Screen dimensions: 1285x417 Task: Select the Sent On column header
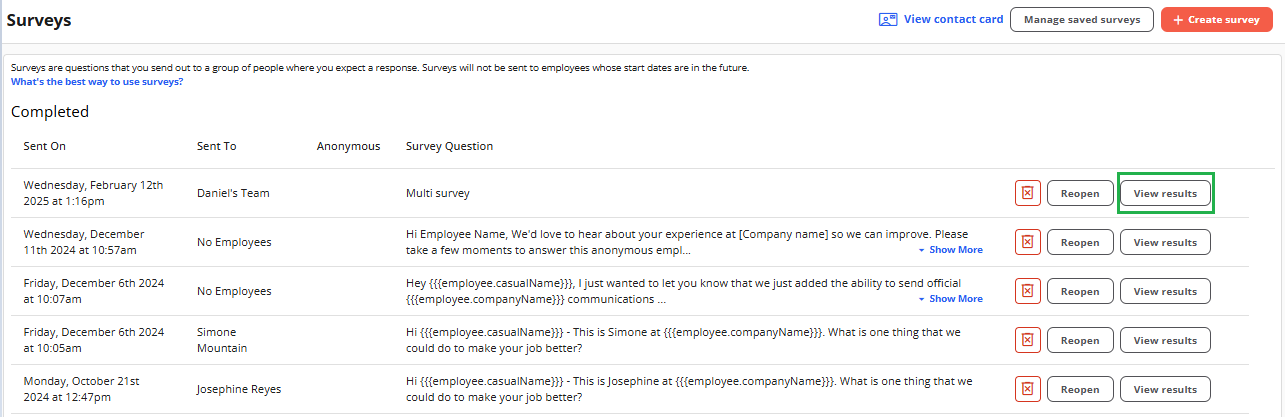point(45,146)
